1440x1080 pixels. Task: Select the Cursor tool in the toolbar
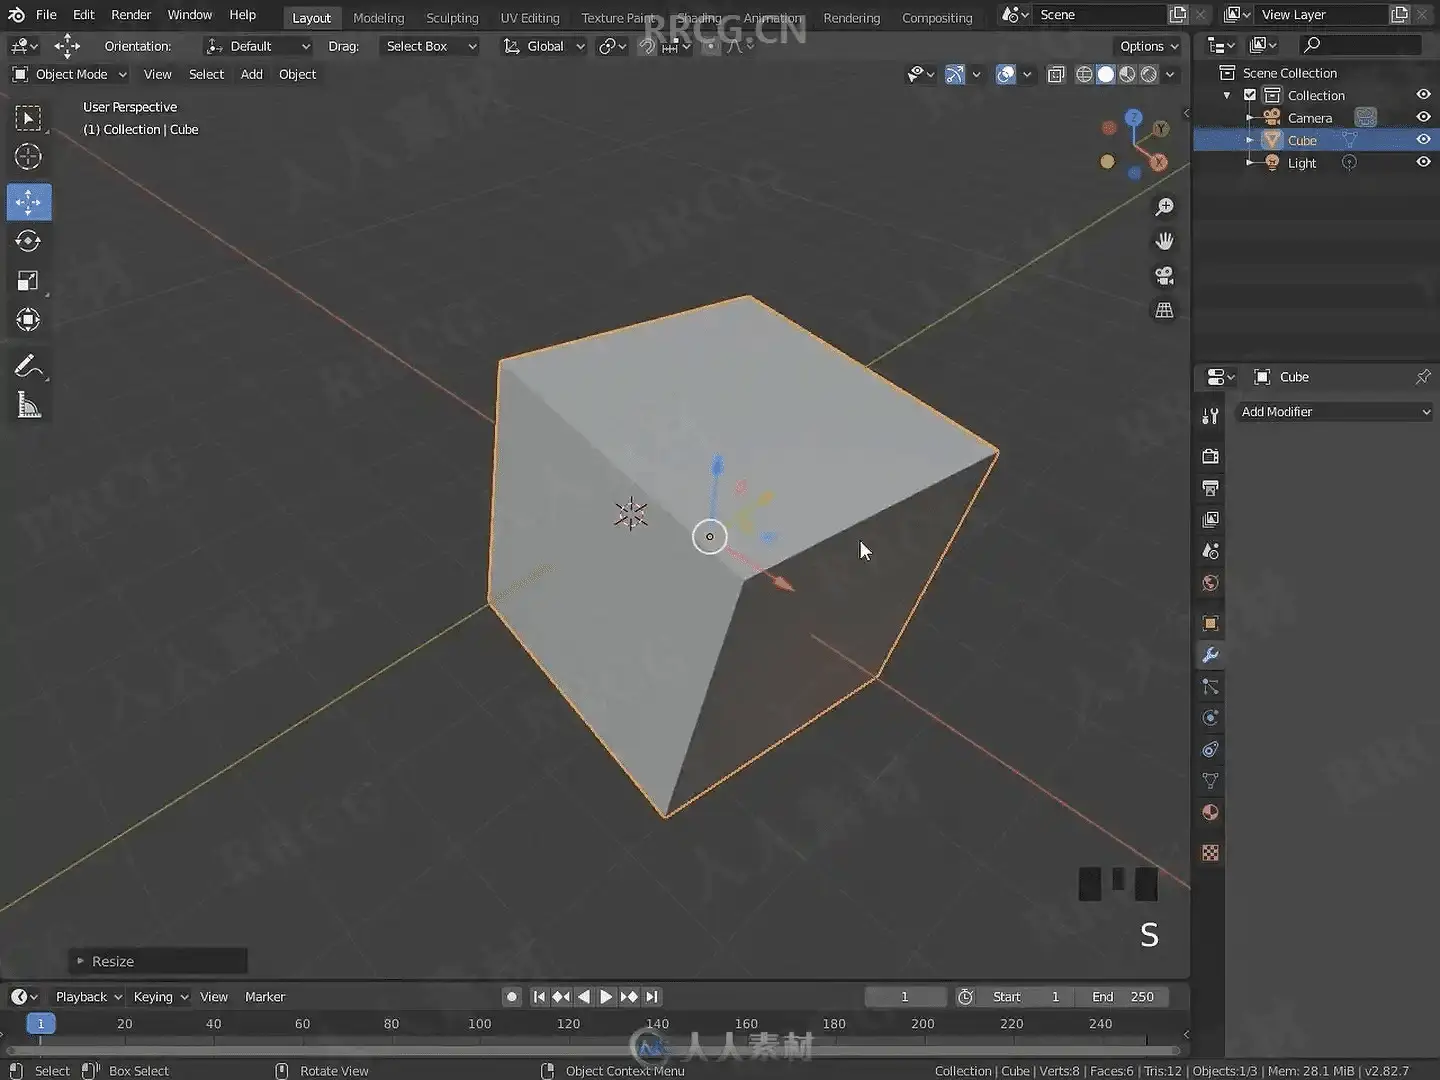point(28,157)
